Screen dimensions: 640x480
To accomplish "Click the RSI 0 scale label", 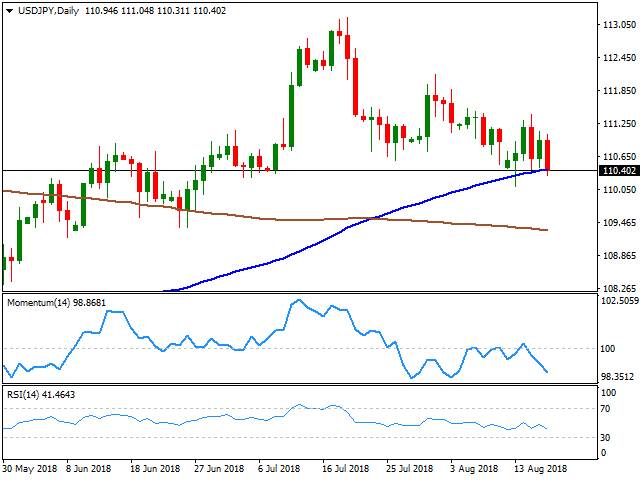I will [603, 453].
